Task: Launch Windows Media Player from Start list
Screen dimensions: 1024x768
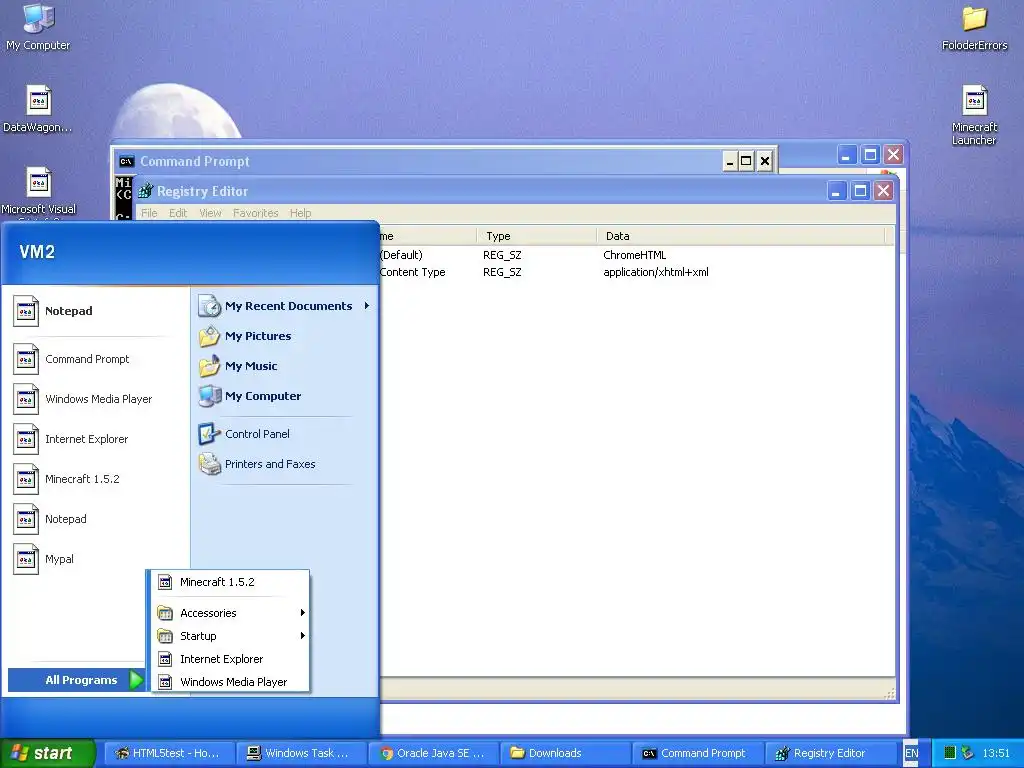Action: tap(98, 399)
